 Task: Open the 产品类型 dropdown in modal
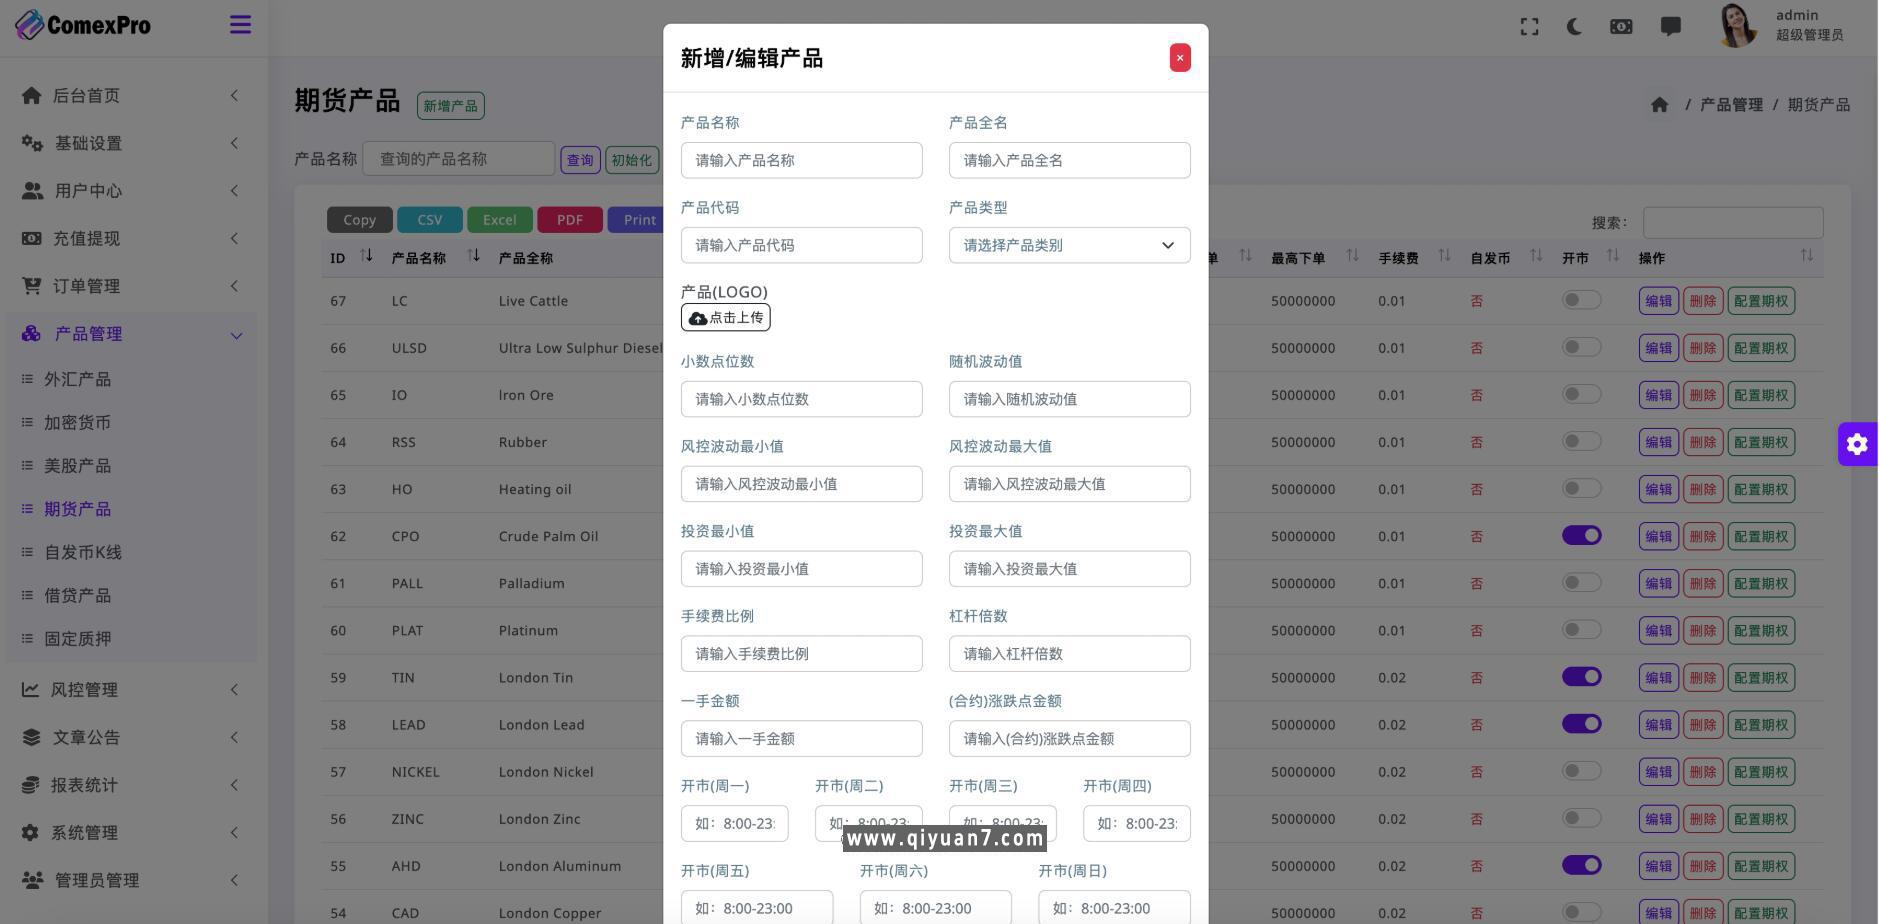coord(1068,245)
